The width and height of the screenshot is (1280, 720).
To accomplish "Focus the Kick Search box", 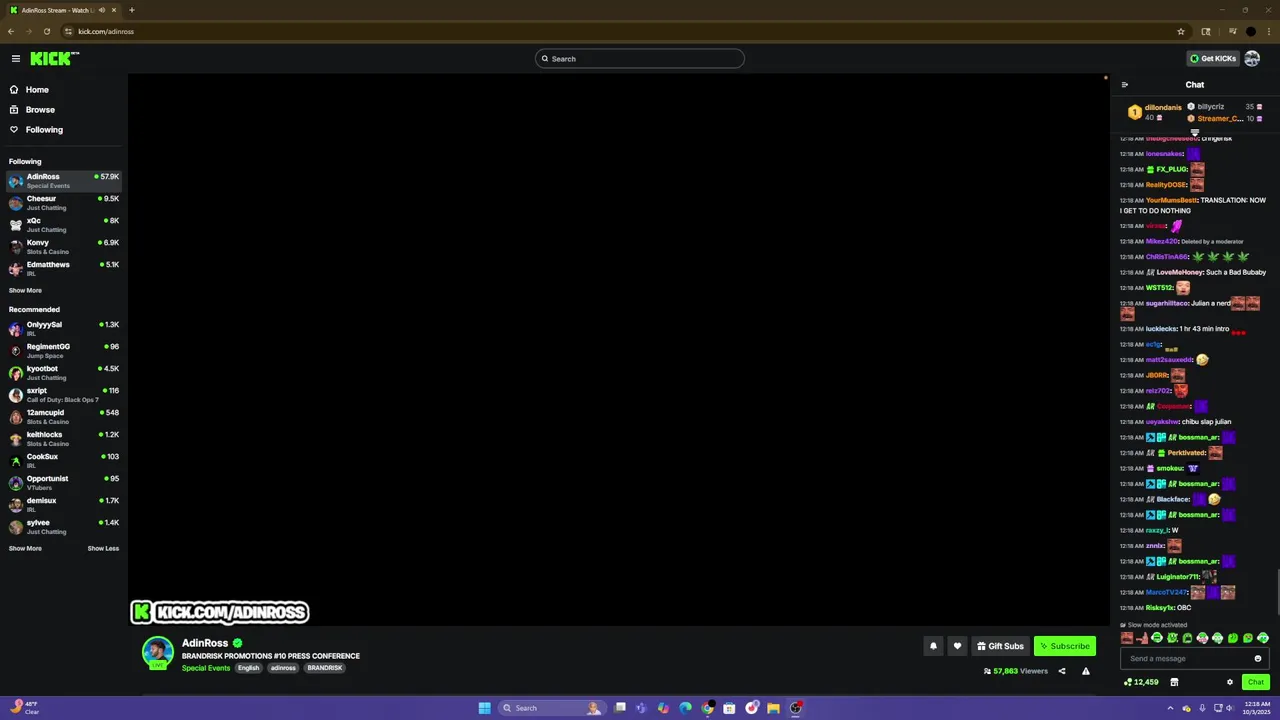I will click(640, 58).
